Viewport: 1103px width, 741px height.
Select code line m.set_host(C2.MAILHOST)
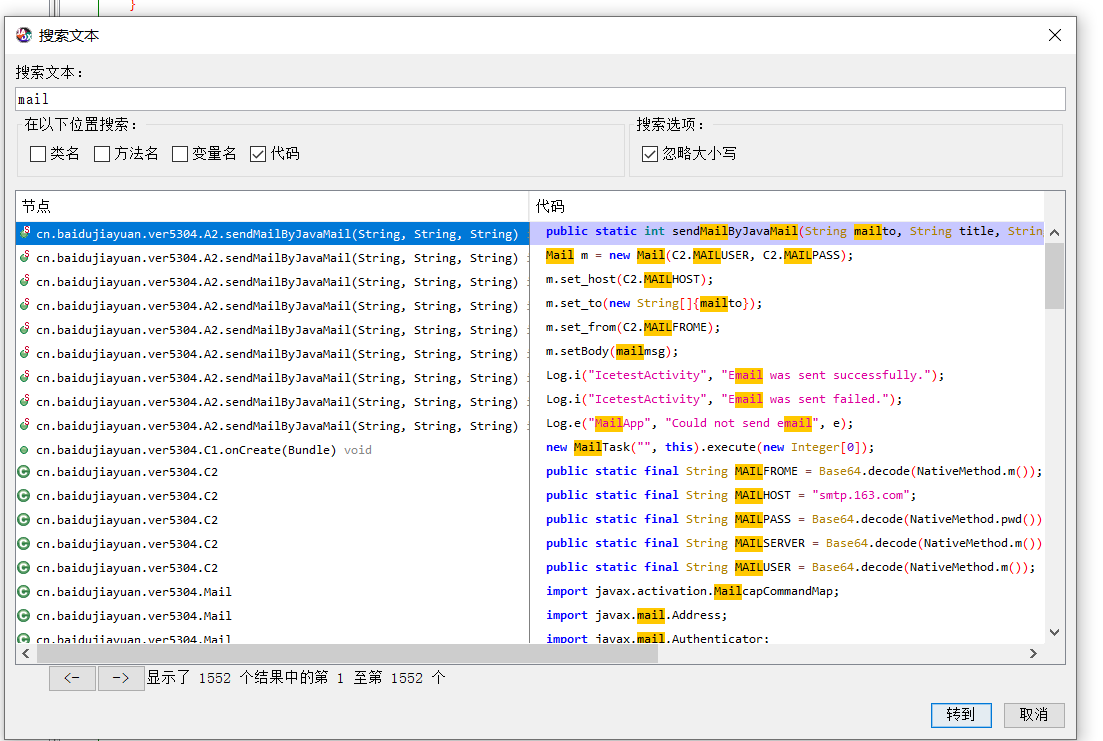(x=630, y=279)
